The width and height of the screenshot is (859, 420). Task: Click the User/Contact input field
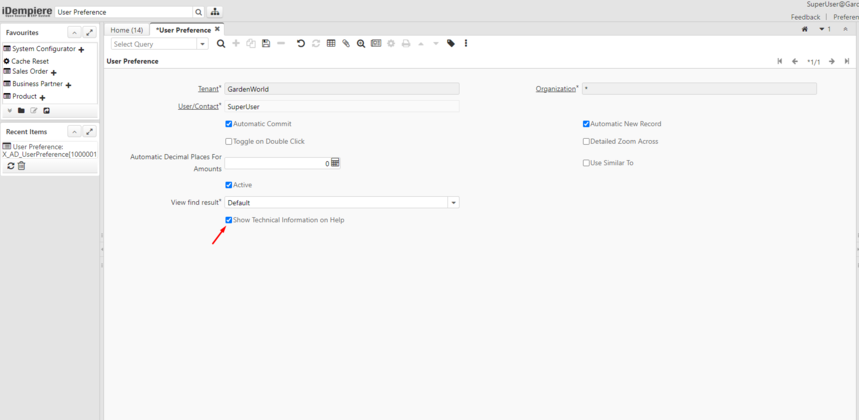pyautogui.click(x=341, y=106)
